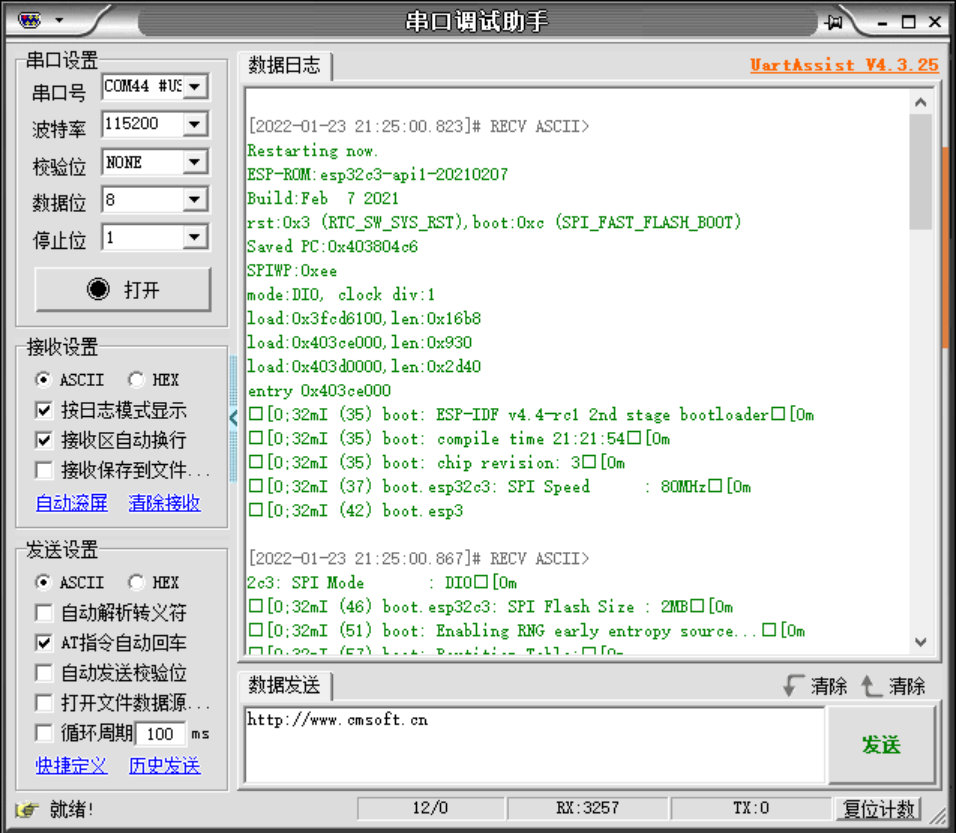956x833 pixels.
Task: Click the 12/0 status bar field
Action: [430, 809]
